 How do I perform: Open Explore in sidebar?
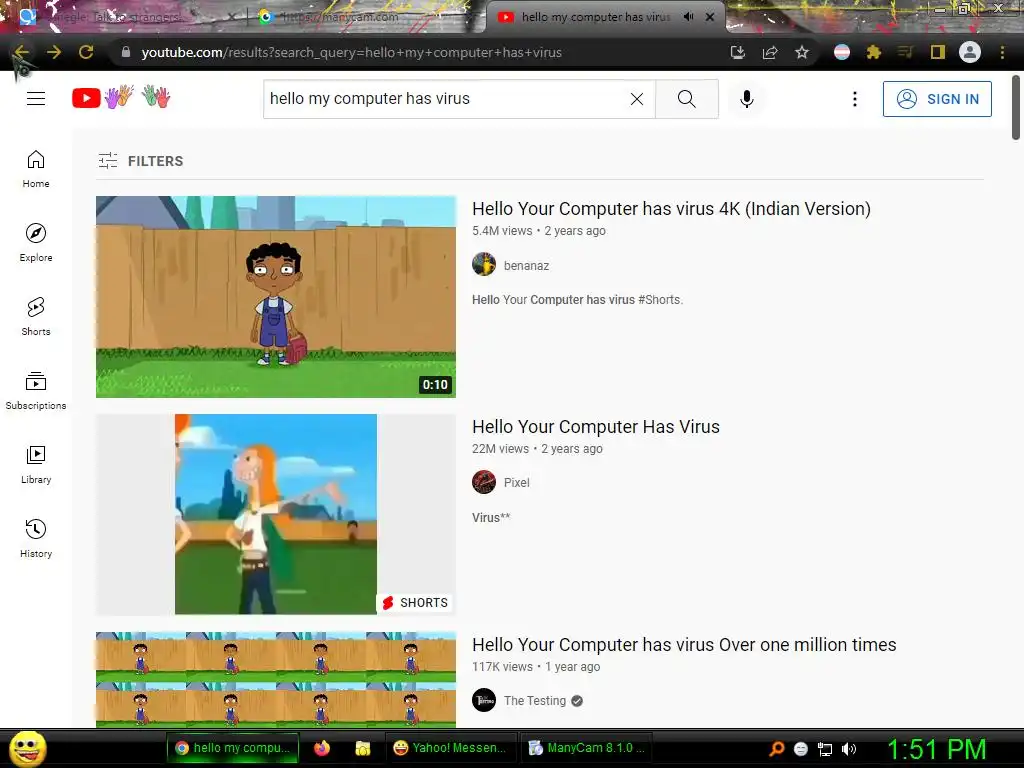coord(36,242)
